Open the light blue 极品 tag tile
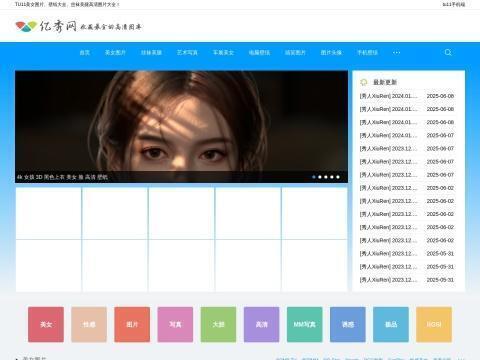The height and width of the screenshot is (360, 480). 391,324
